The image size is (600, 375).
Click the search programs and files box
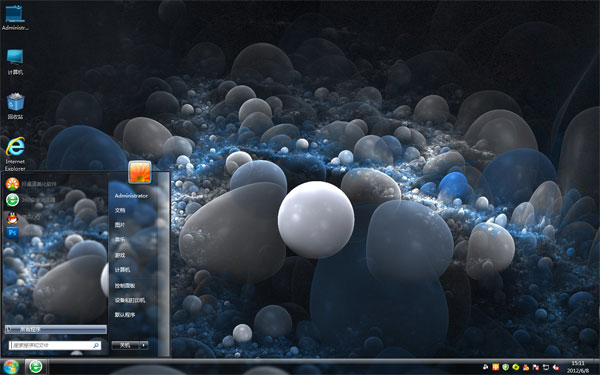55,345
